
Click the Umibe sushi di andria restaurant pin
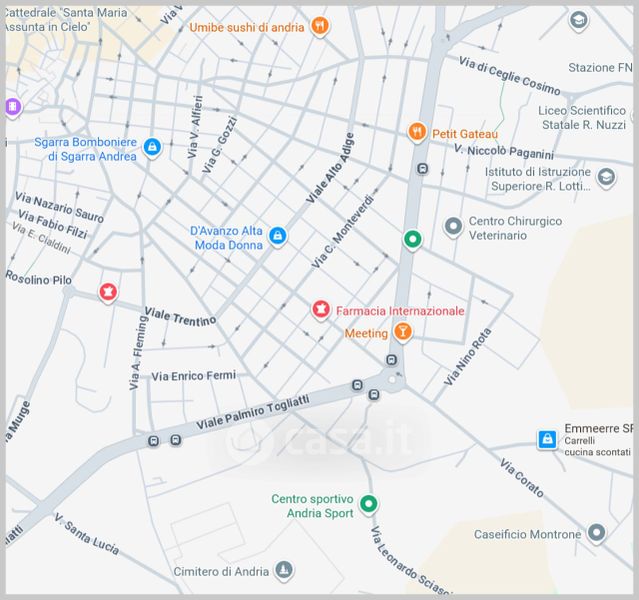tap(319, 27)
